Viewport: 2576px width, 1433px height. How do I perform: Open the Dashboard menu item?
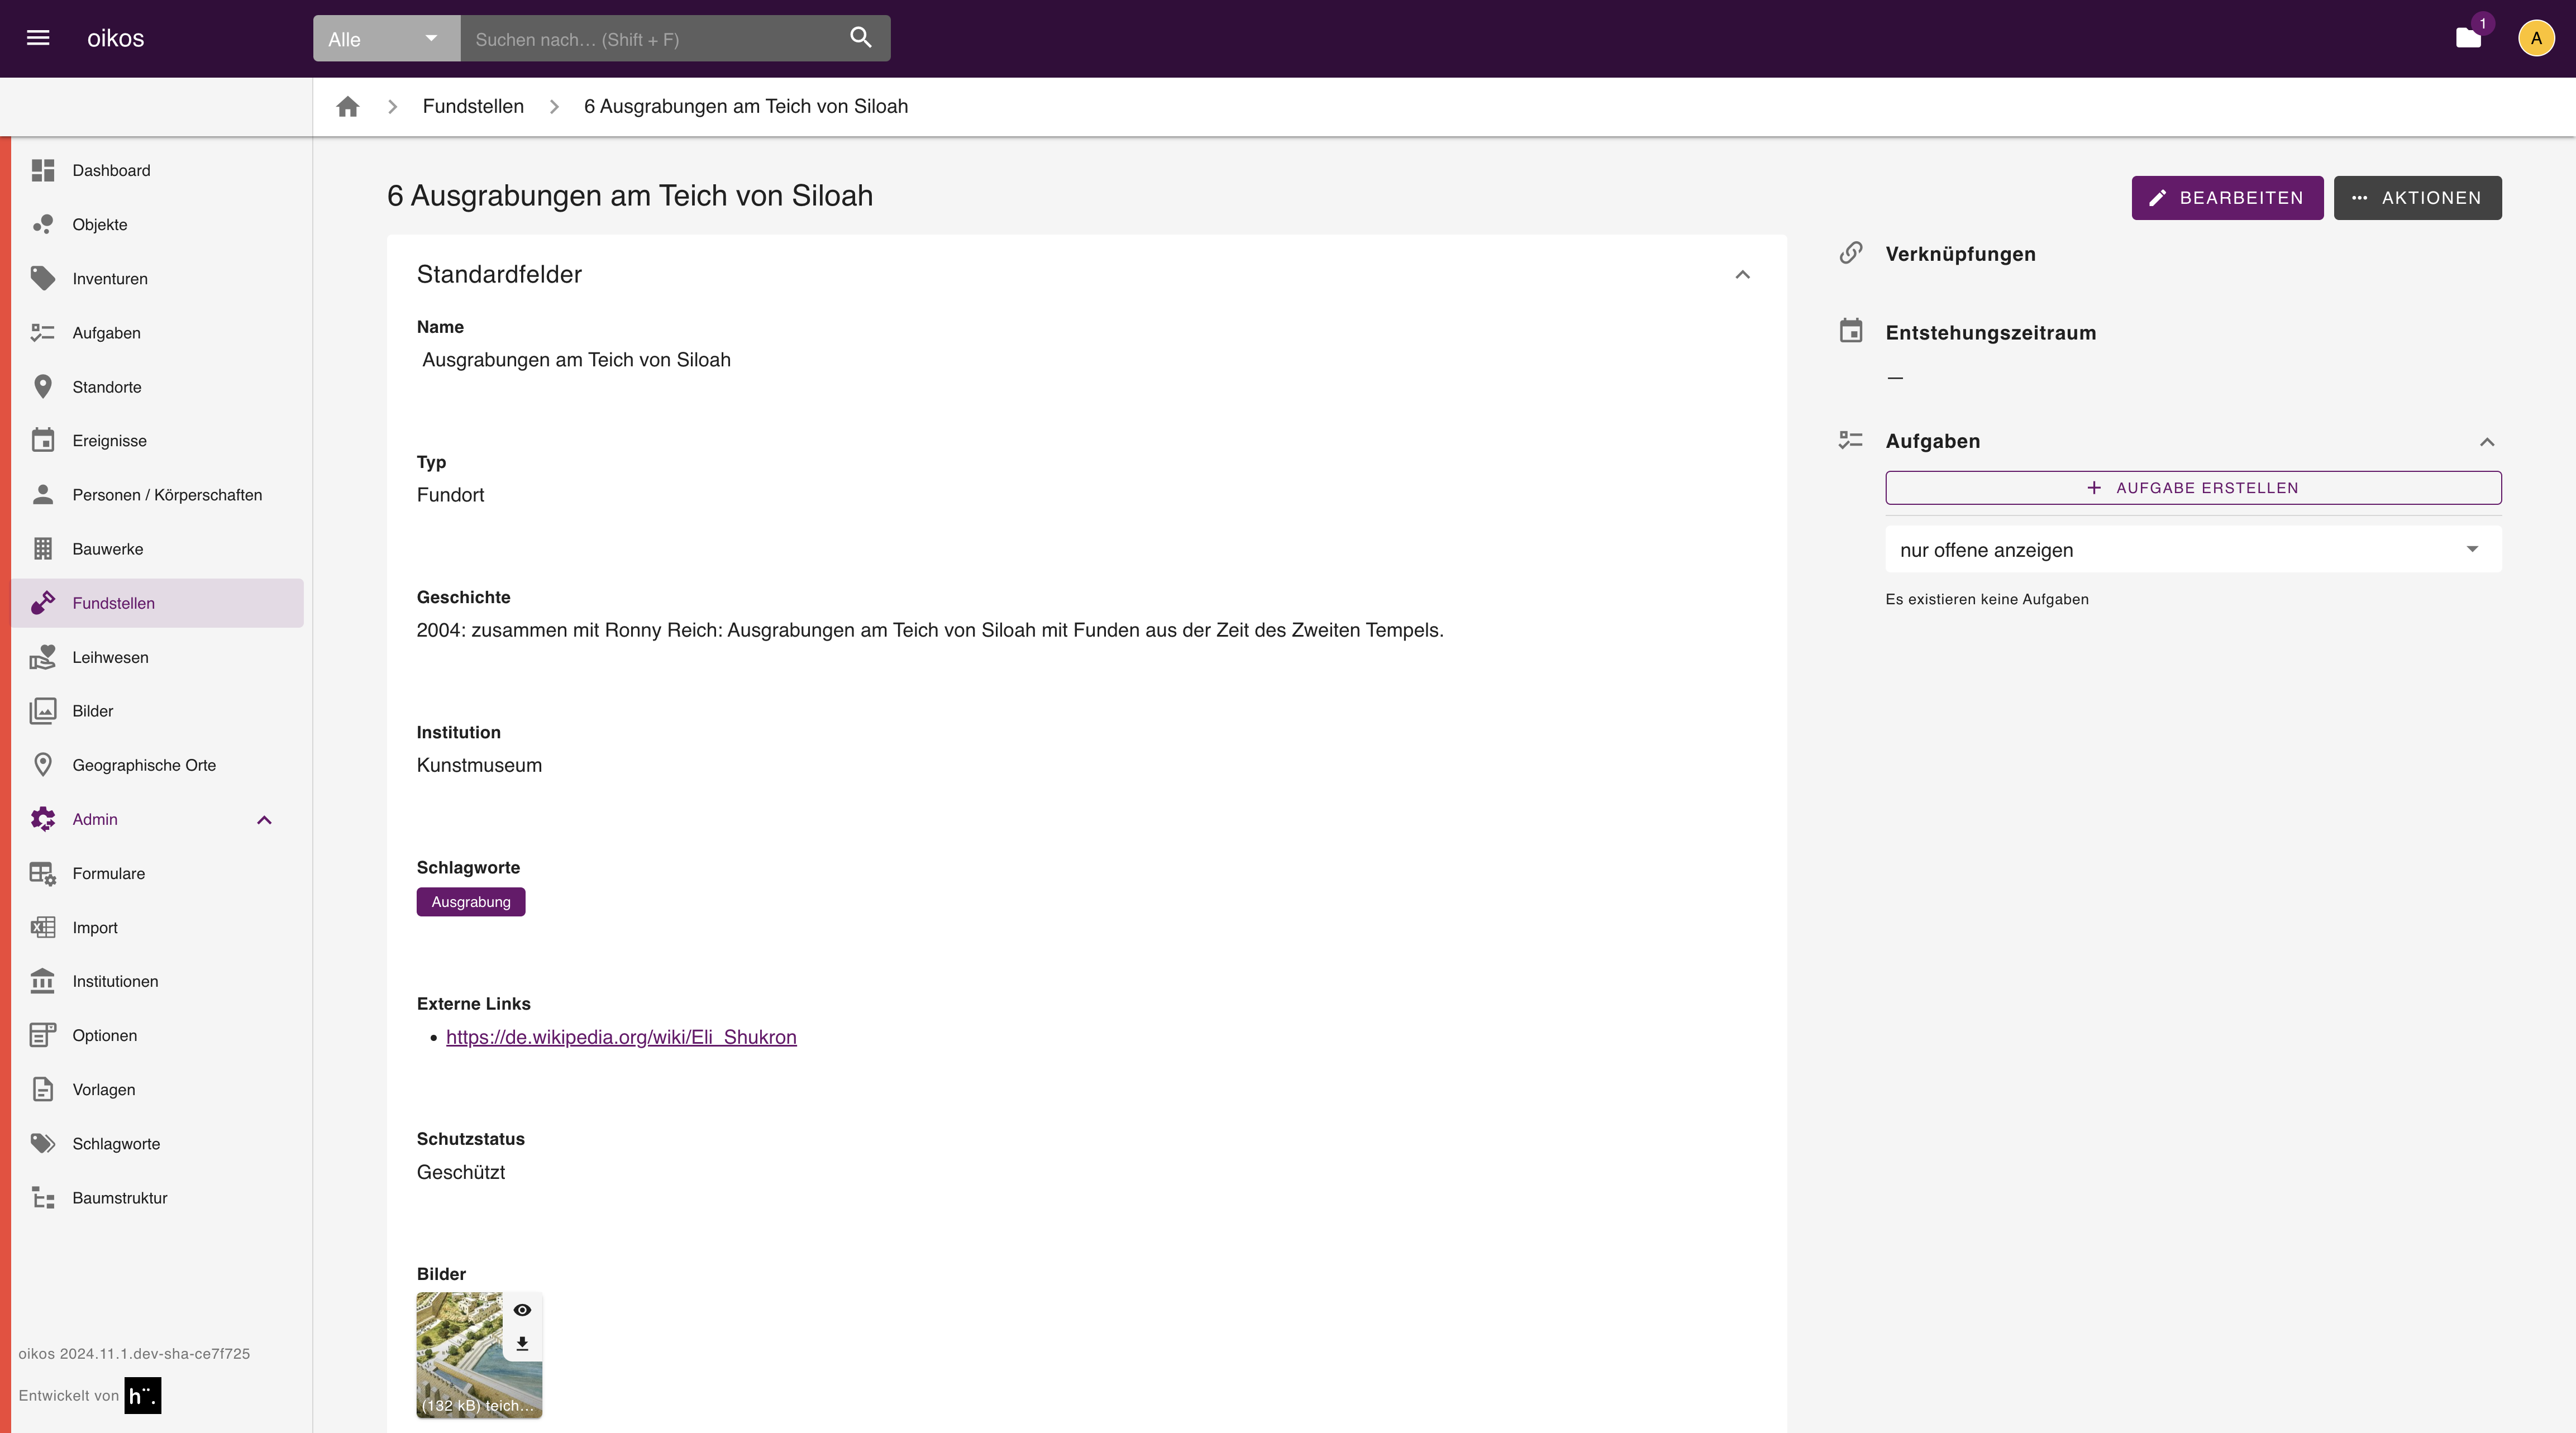157,170
